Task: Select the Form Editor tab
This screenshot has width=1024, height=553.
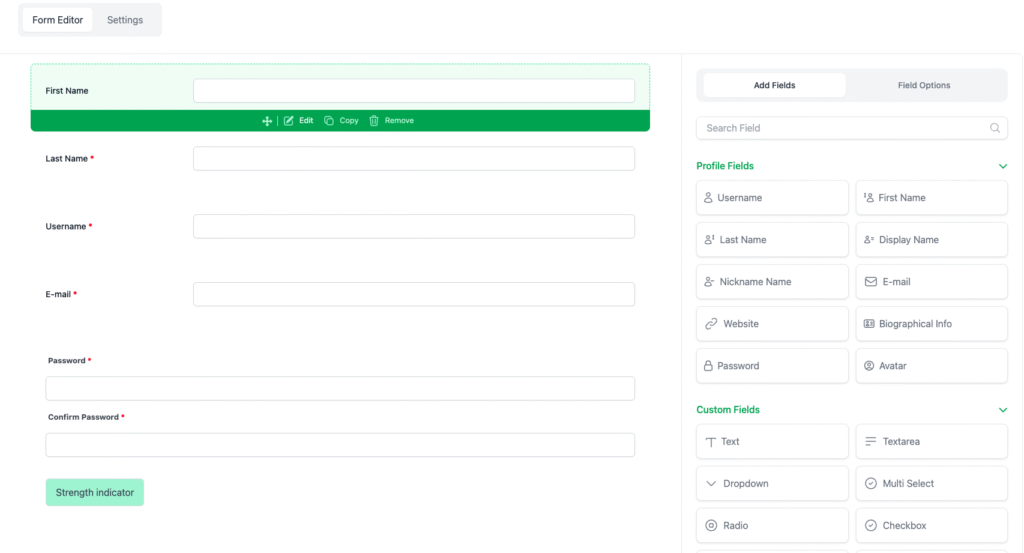Action: [58, 20]
